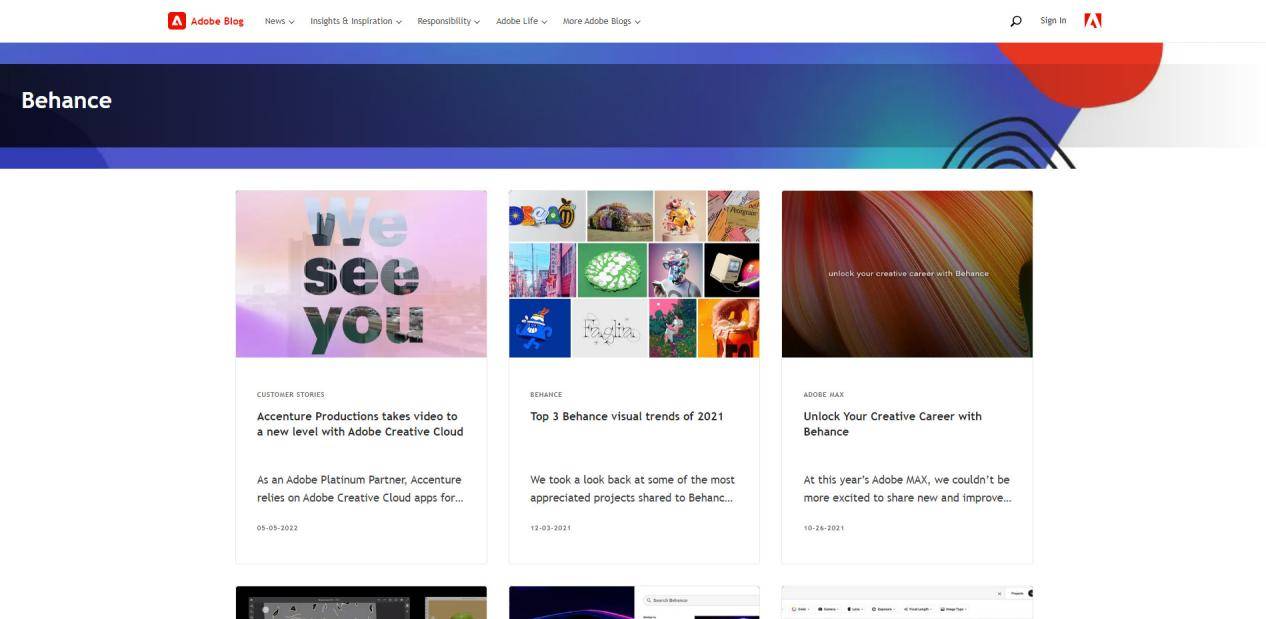Open the Accenture Productions article title
This screenshot has height=619, width=1266.
point(360,424)
